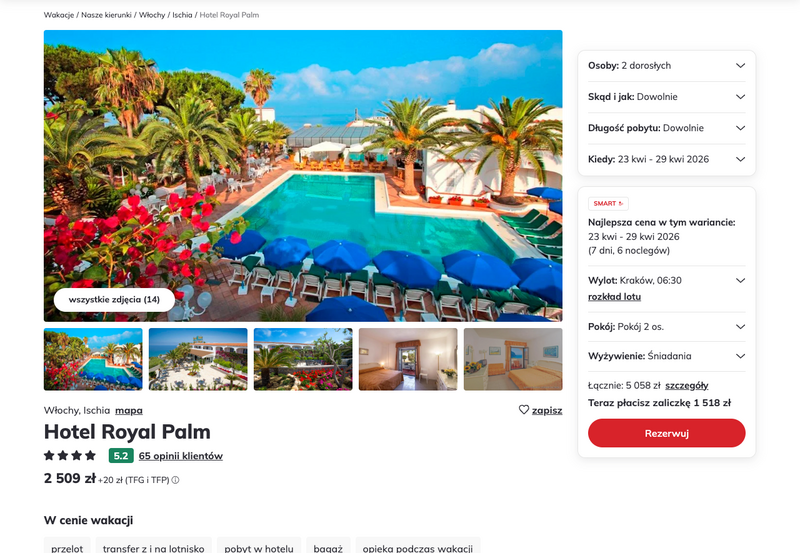Open the mapa link next to Ischia
Image resolution: width=800 pixels, height=553 pixels.
coord(129,410)
